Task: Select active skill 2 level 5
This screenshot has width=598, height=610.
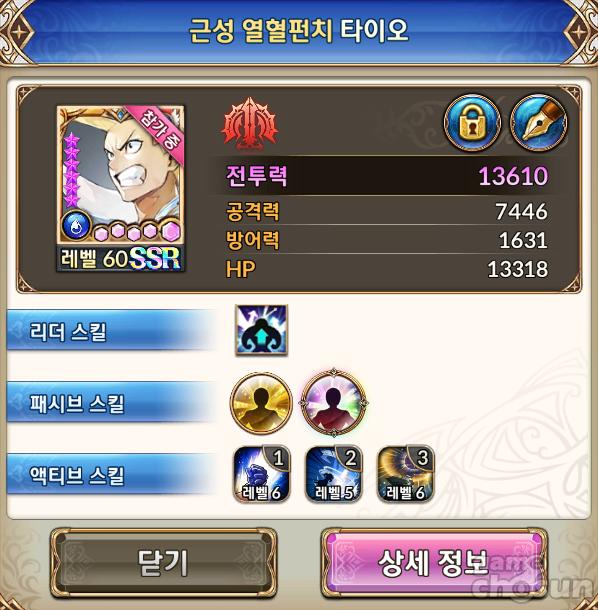Action: tap(334, 475)
